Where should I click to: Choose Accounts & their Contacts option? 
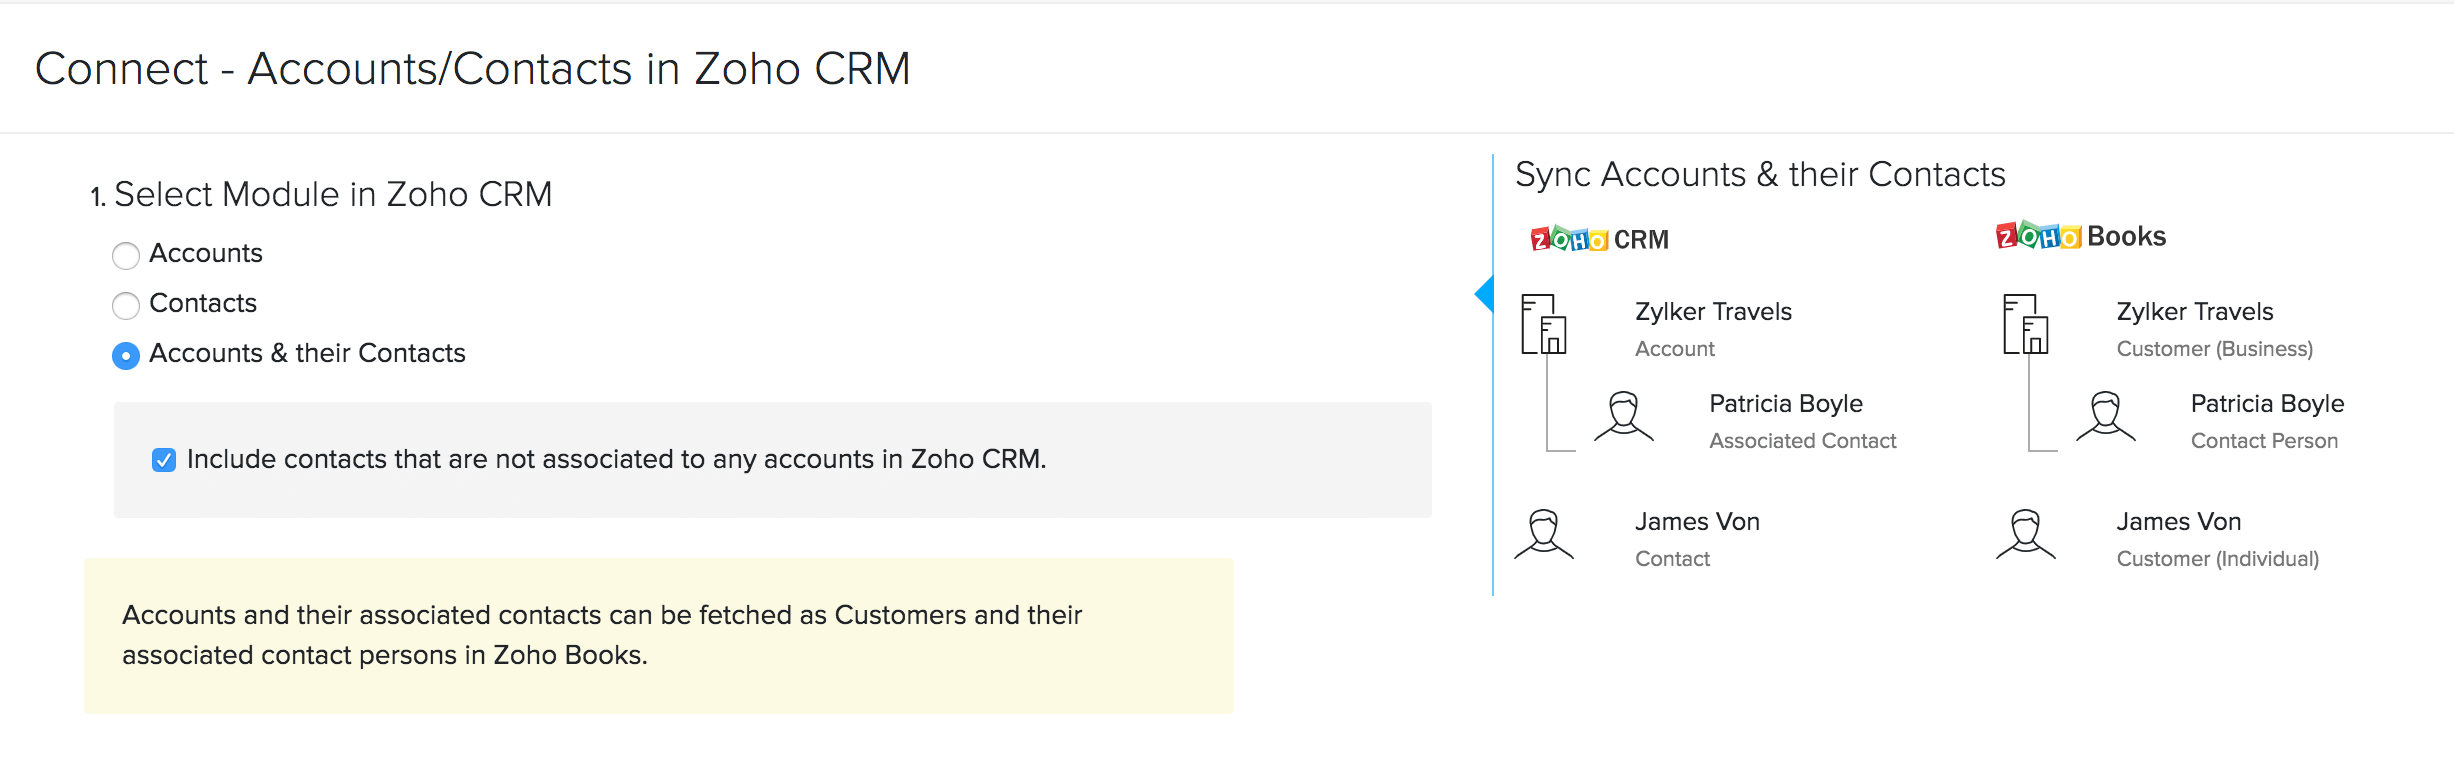pyautogui.click(x=126, y=356)
